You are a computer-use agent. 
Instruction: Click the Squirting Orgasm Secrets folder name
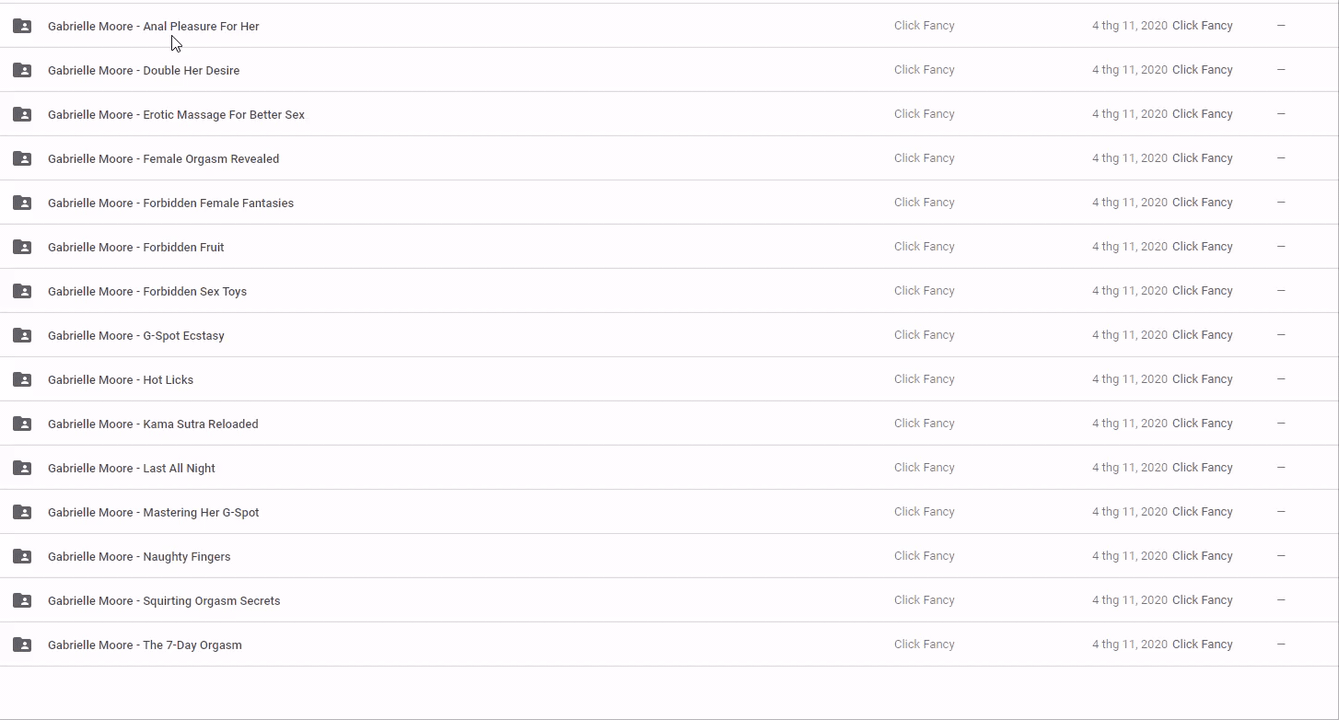[x=164, y=601]
